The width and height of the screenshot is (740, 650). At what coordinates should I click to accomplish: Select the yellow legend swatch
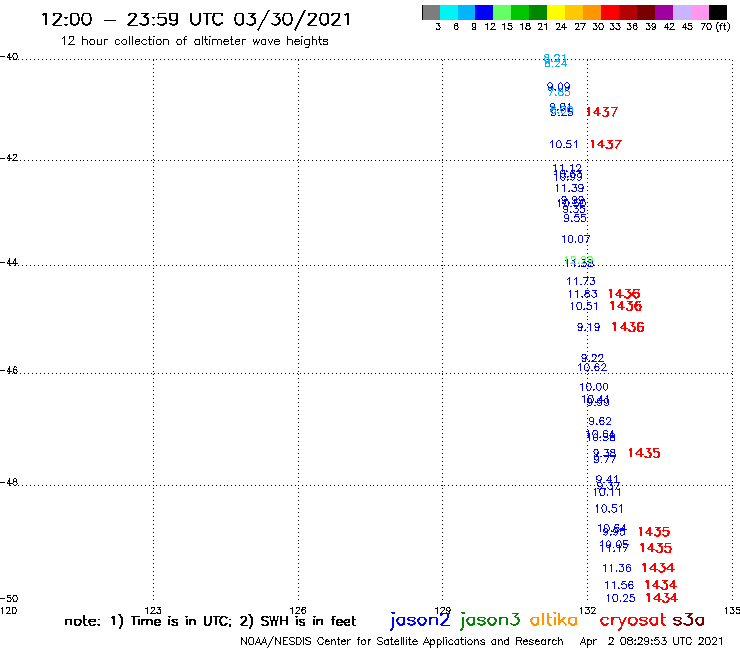coord(556,12)
